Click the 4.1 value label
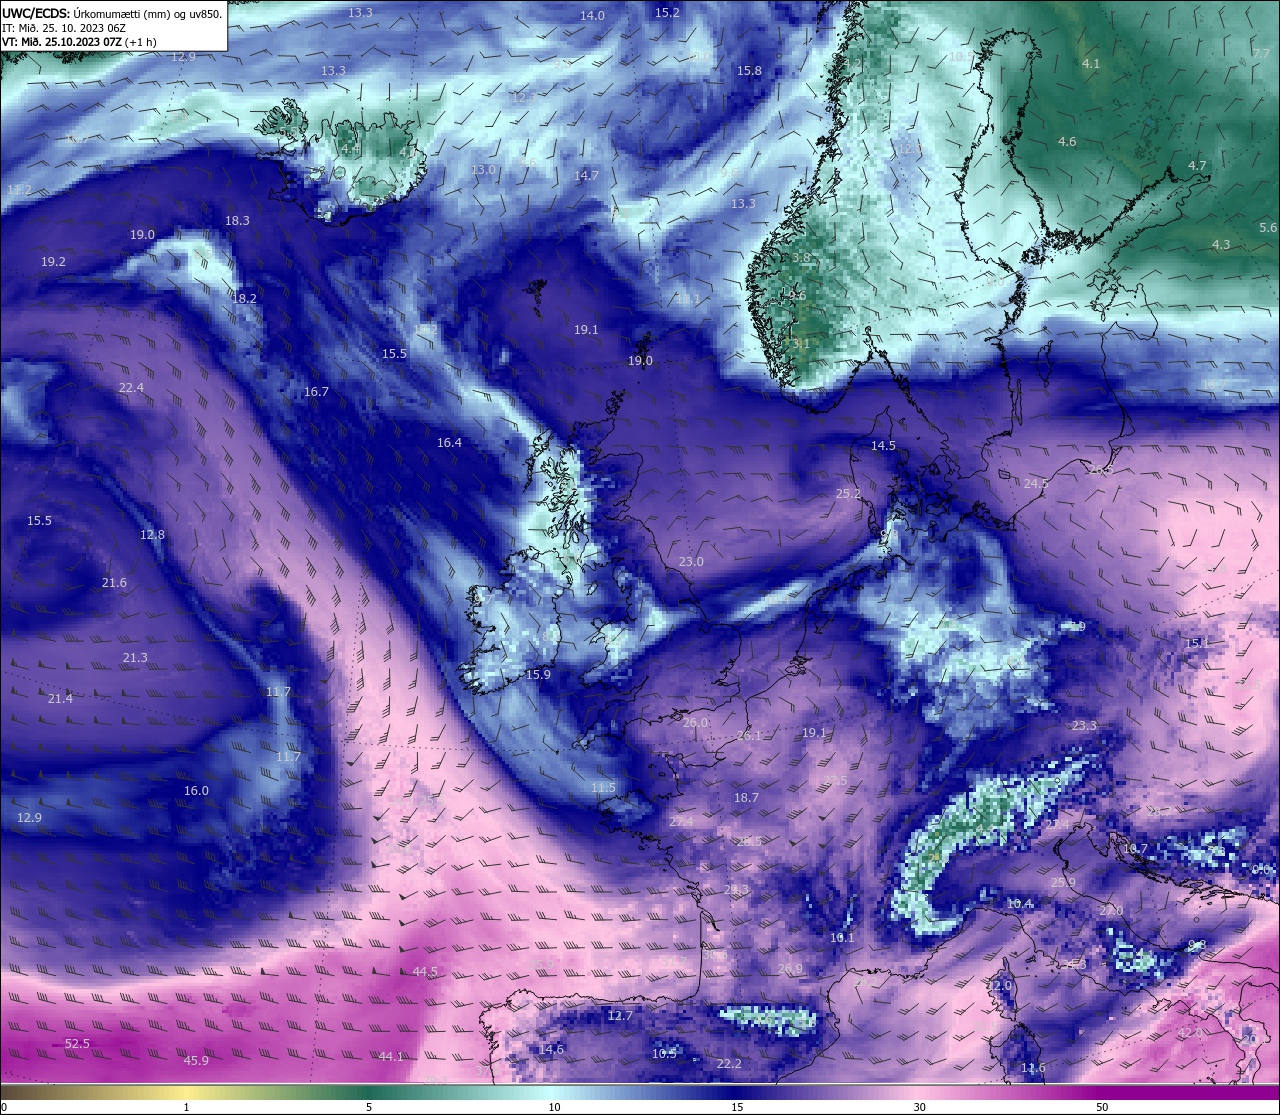Viewport: 1280px width, 1115px height. pyautogui.click(x=1091, y=63)
